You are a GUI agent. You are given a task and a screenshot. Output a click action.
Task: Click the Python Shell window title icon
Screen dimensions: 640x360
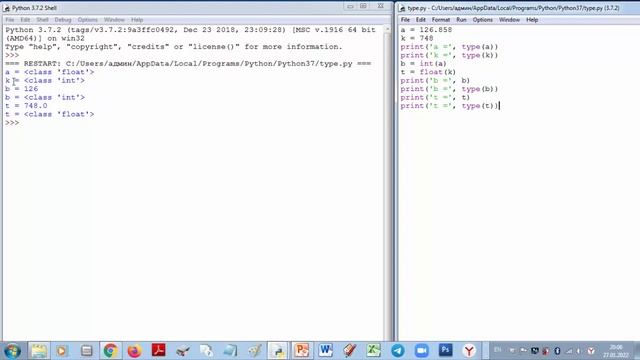7,8
